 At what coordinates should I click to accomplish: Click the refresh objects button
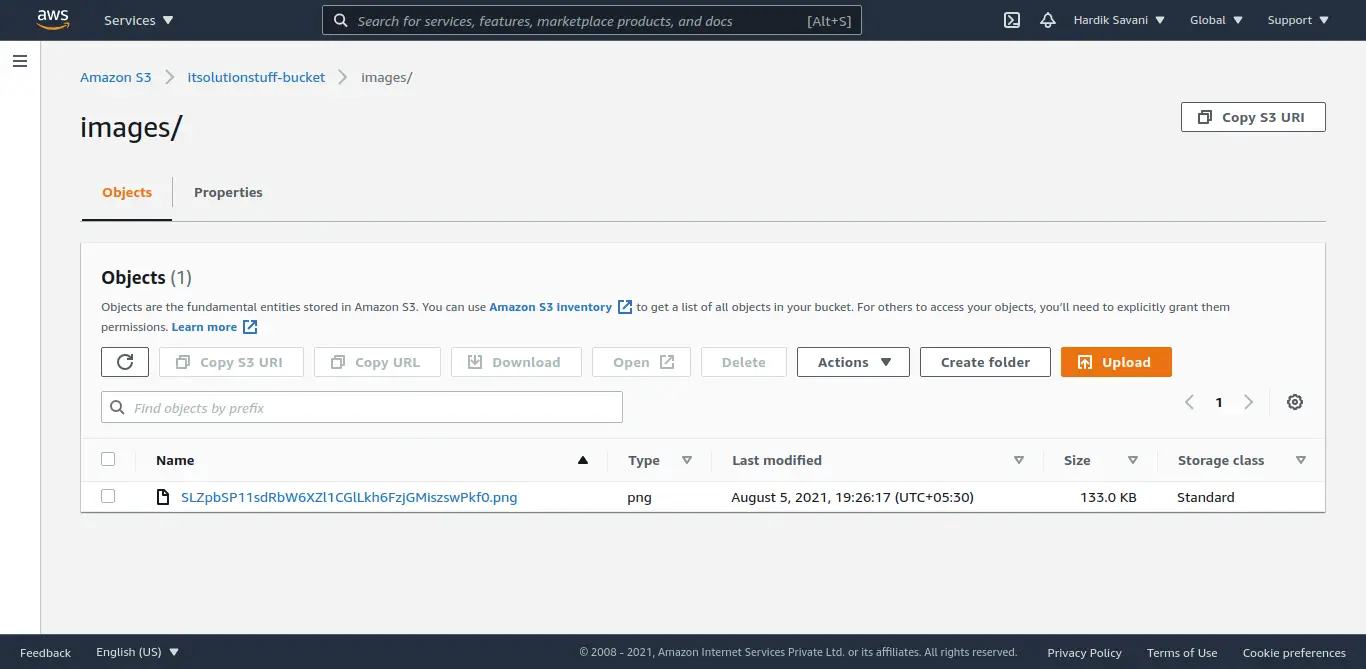125,362
